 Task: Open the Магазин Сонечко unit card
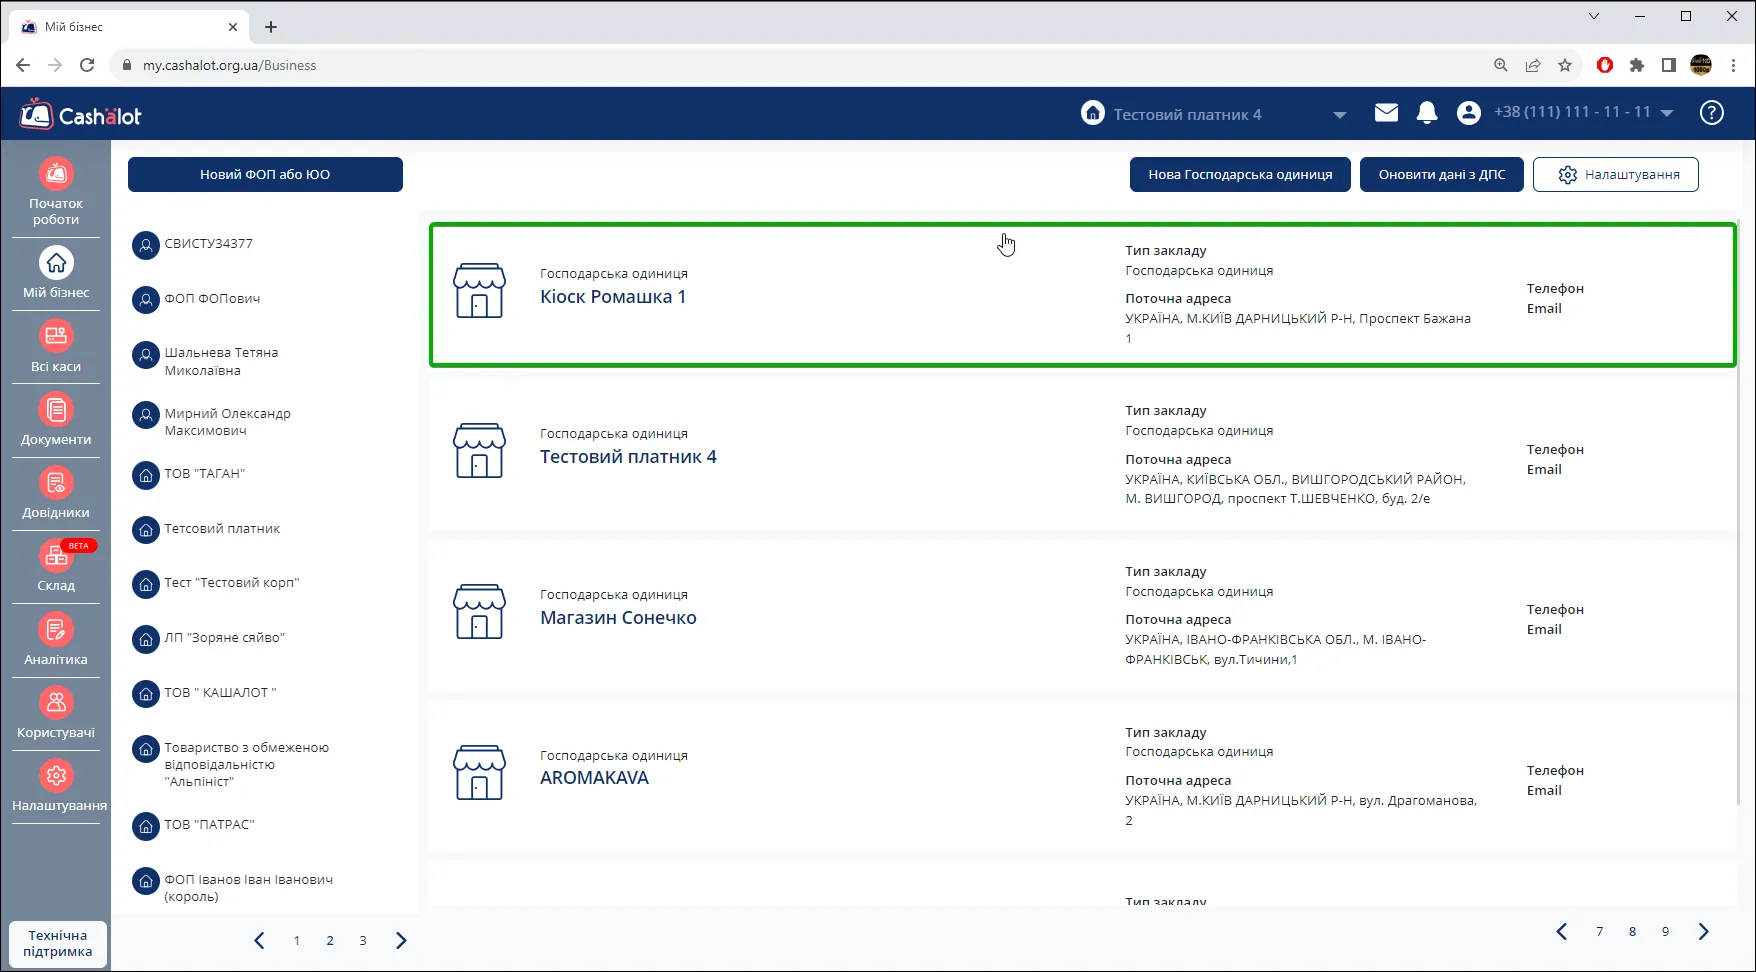1083,615
